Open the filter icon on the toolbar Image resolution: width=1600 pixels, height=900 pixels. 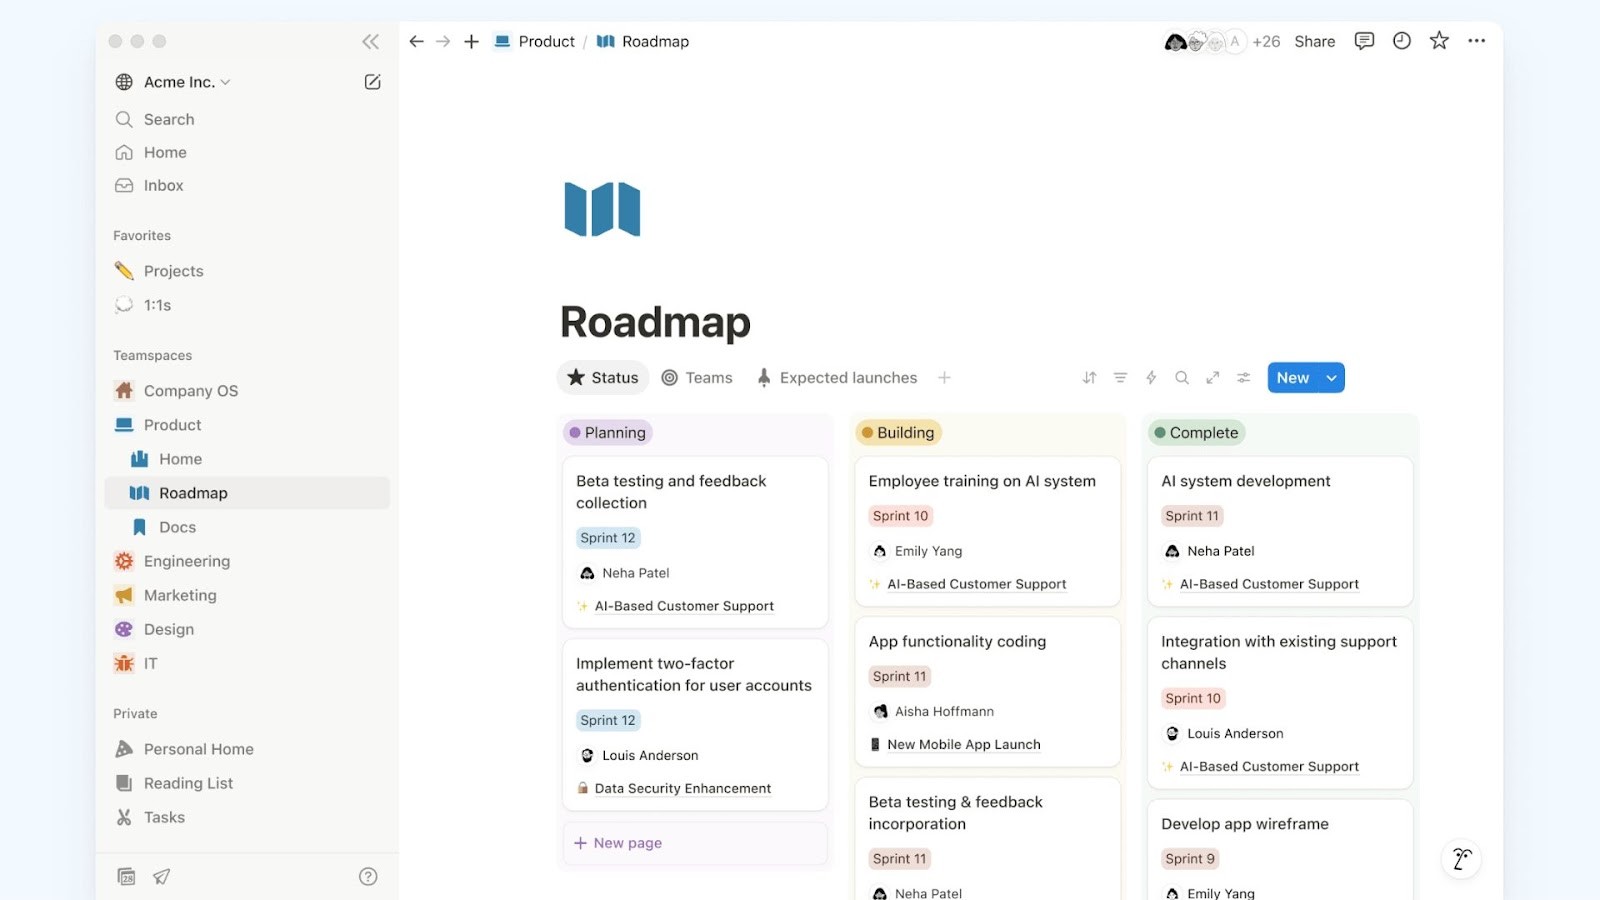point(1119,377)
